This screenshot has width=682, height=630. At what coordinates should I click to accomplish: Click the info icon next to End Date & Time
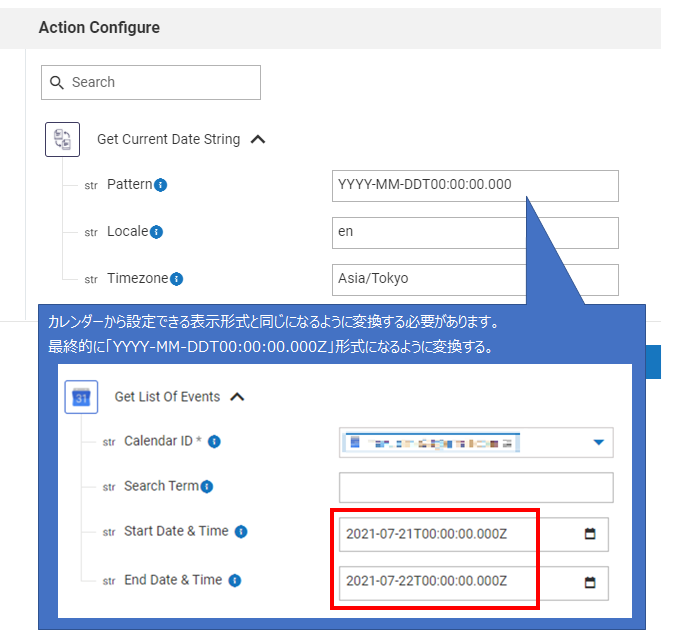[234, 580]
